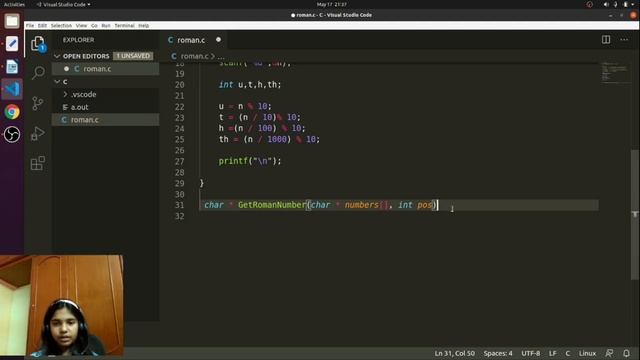Image resolution: width=640 pixels, height=360 pixels.
Task: Click line number 32 in gutter
Action: [x=180, y=216]
